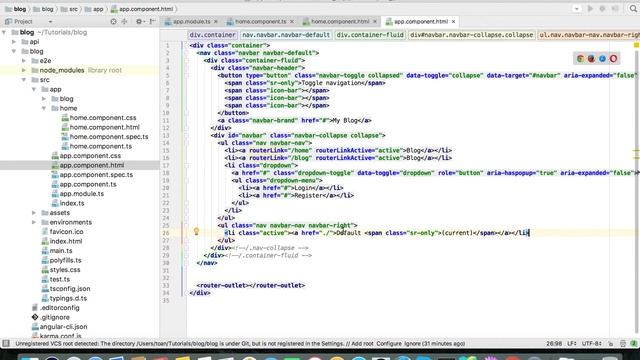The image size is (640, 360).
Task: Close the home.component.ts tab
Action: pyautogui.click(x=292, y=22)
